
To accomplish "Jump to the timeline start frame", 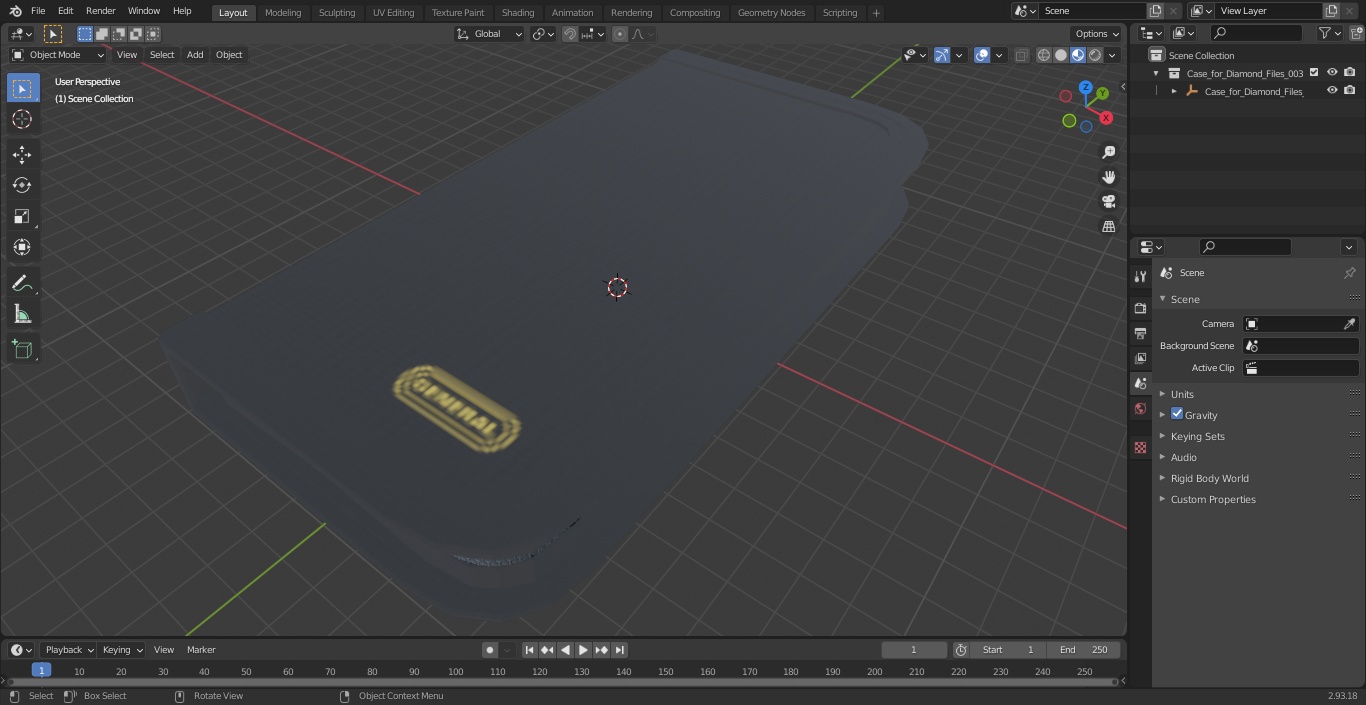I will 530,650.
